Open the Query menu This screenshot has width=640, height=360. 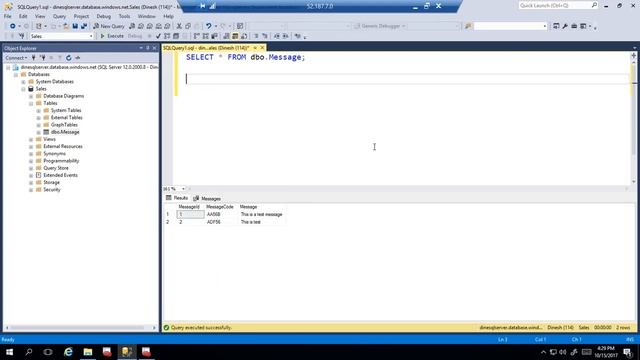coord(59,16)
